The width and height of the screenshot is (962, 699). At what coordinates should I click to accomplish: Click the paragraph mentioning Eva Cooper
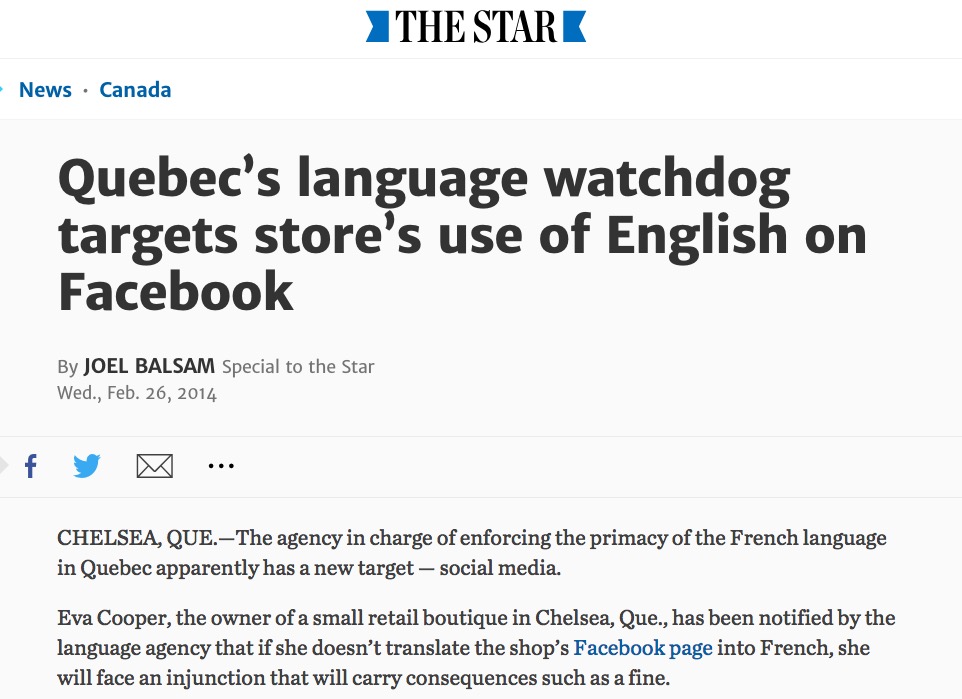476,648
